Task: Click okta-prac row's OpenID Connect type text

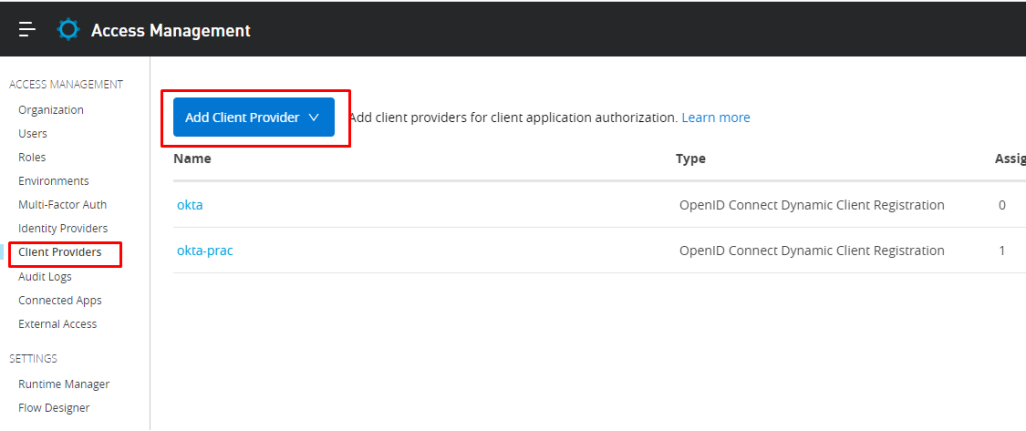Action: click(x=811, y=250)
